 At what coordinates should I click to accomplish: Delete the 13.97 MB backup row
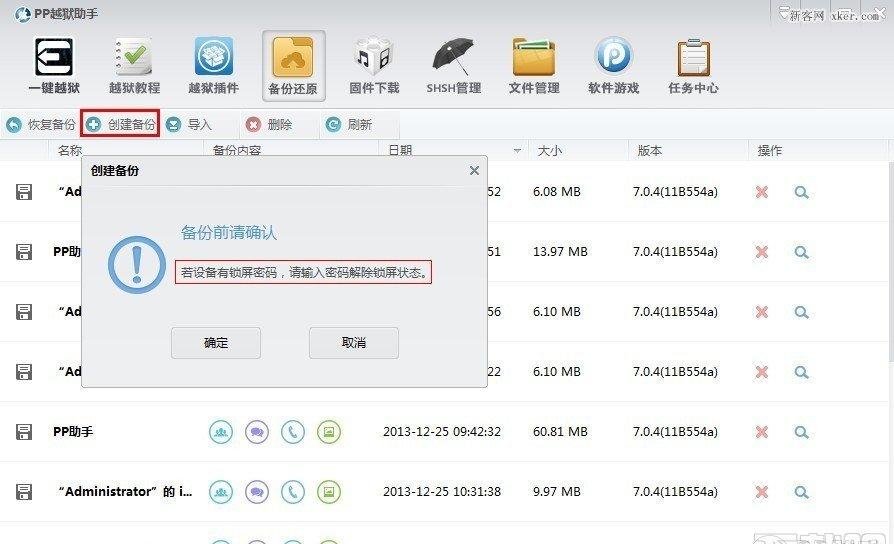point(762,252)
